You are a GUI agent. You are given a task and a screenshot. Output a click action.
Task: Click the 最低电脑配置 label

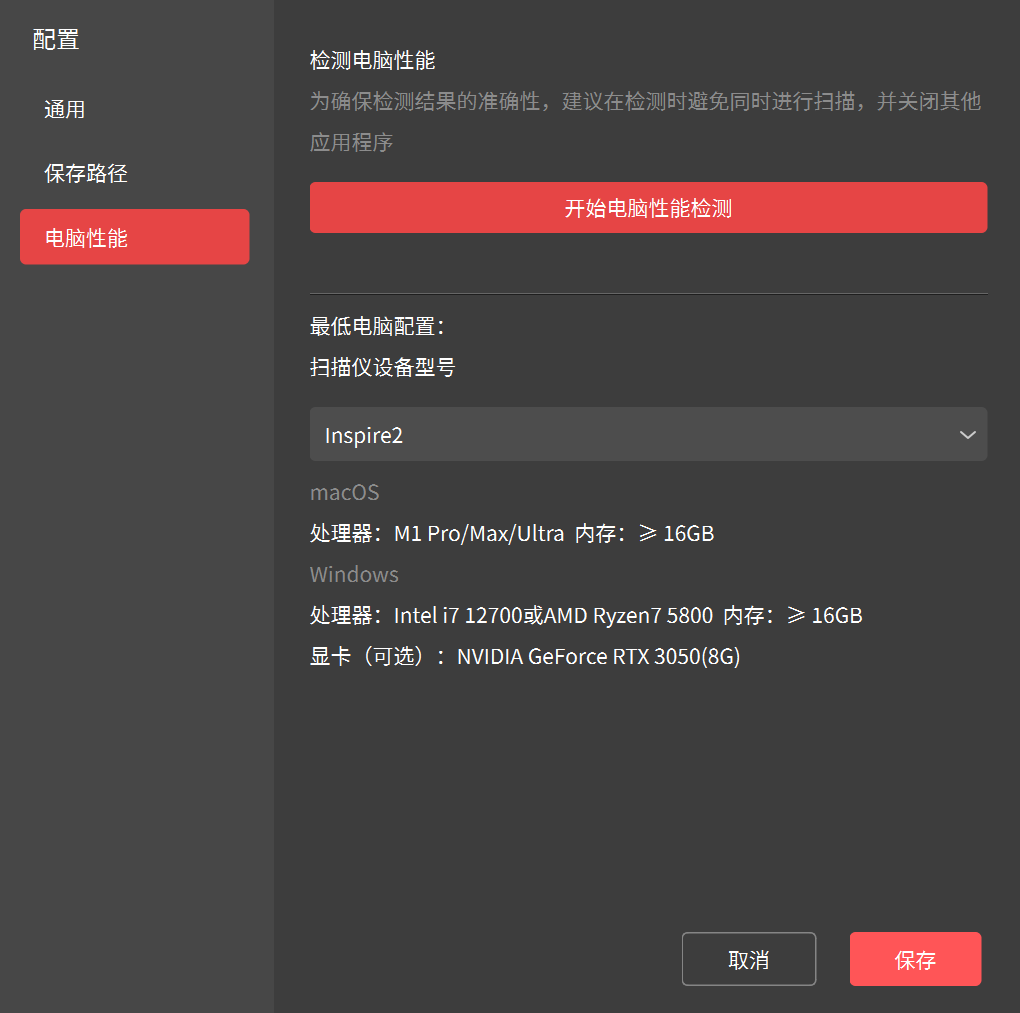point(377,327)
